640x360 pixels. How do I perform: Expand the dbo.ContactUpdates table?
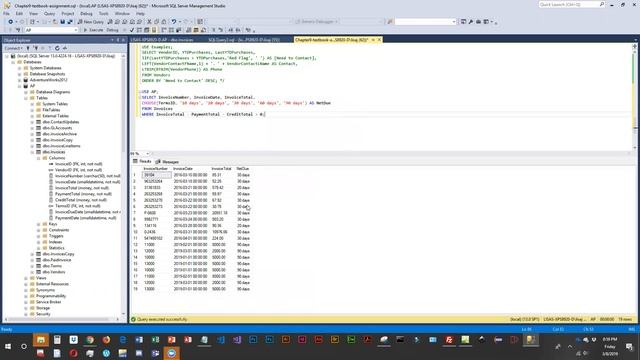pyautogui.click(x=32, y=122)
